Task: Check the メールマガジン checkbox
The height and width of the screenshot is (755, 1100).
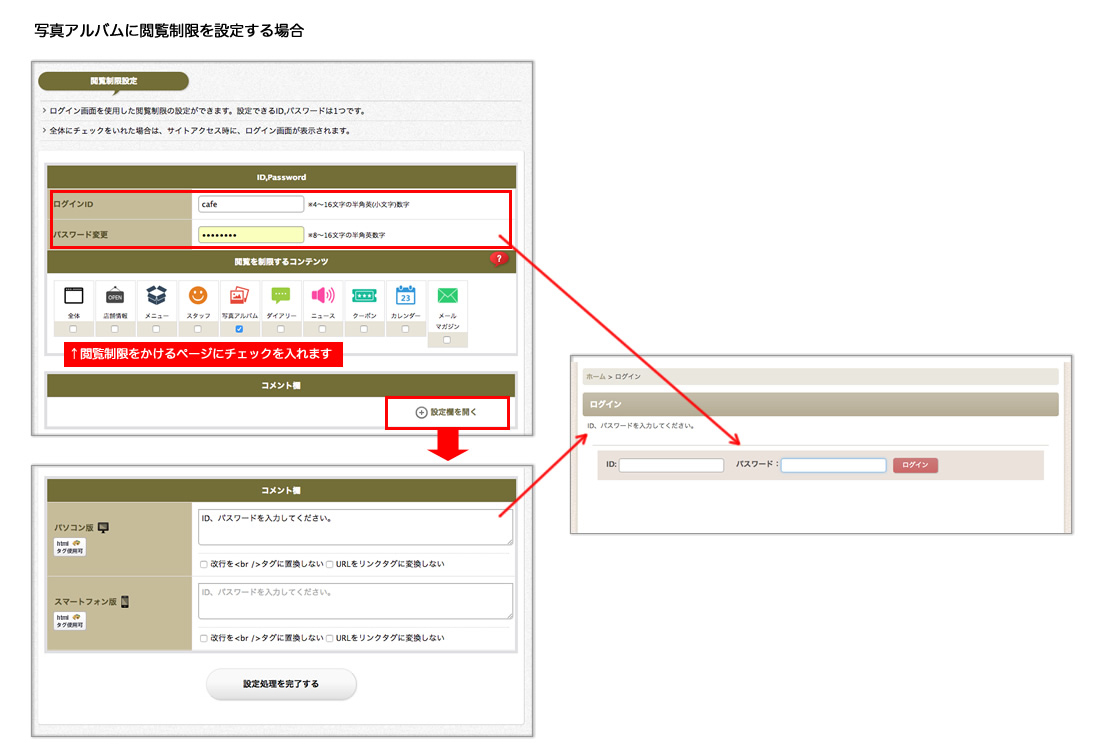Action: [447, 340]
